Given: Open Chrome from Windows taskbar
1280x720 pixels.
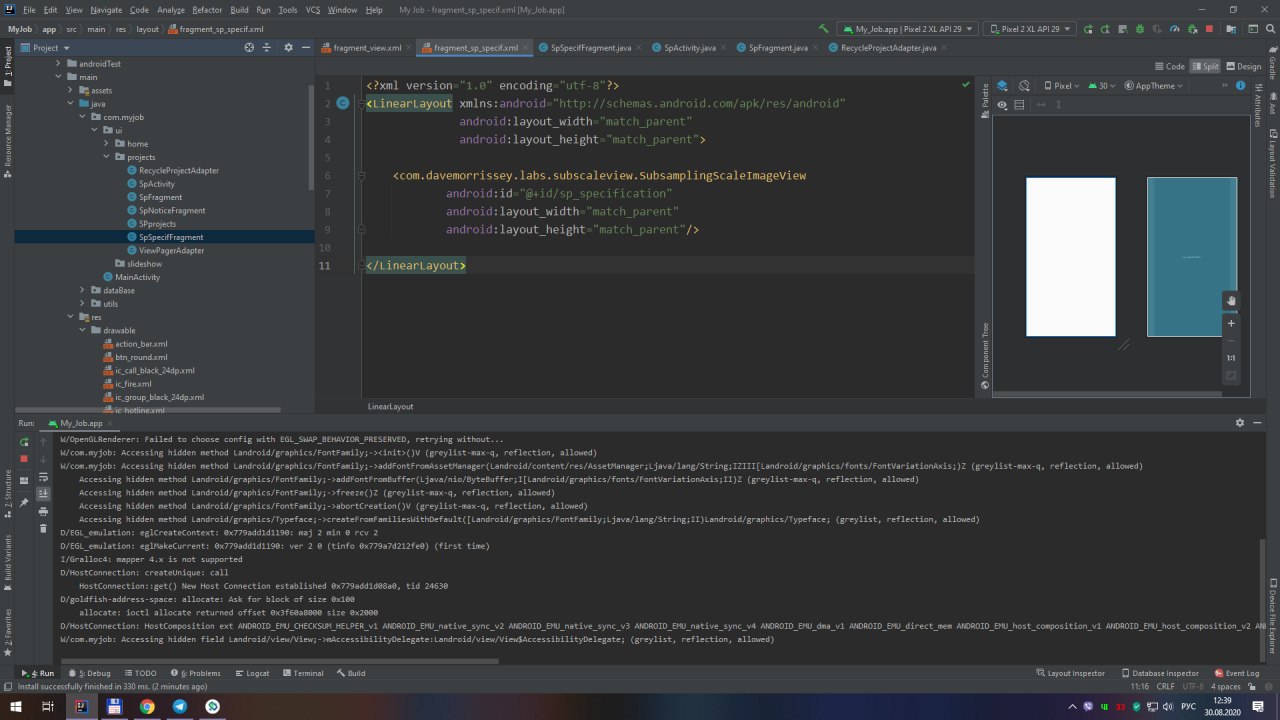Looking at the screenshot, I should 147,706.
